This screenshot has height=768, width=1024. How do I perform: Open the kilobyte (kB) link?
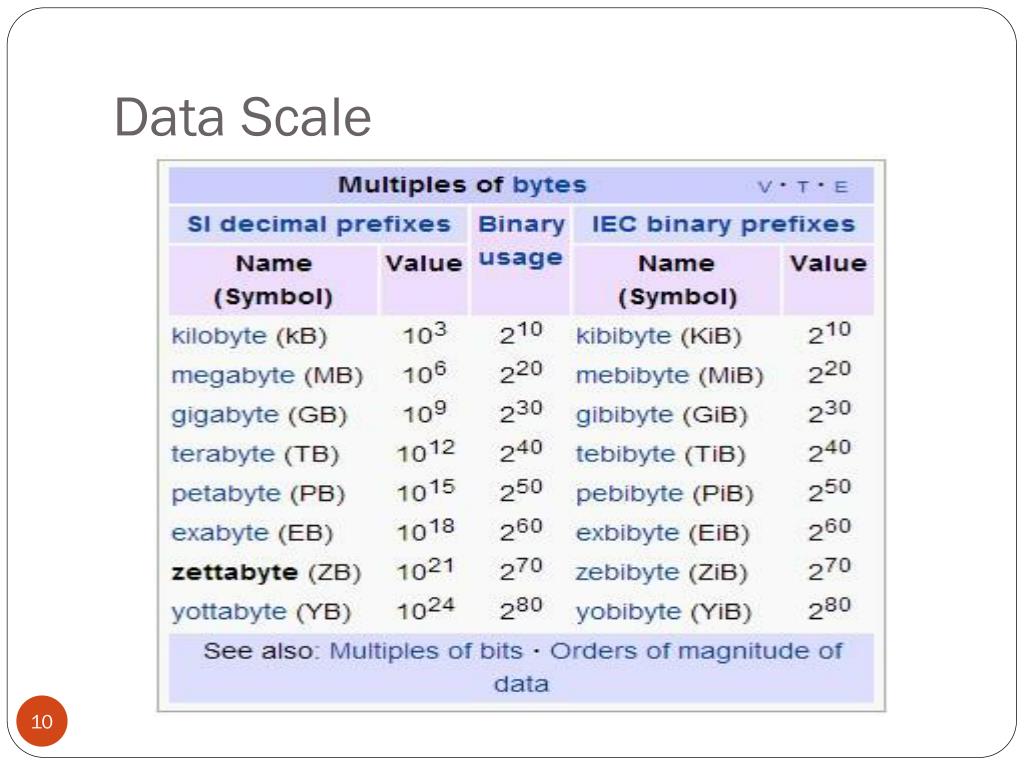[219, 336]
